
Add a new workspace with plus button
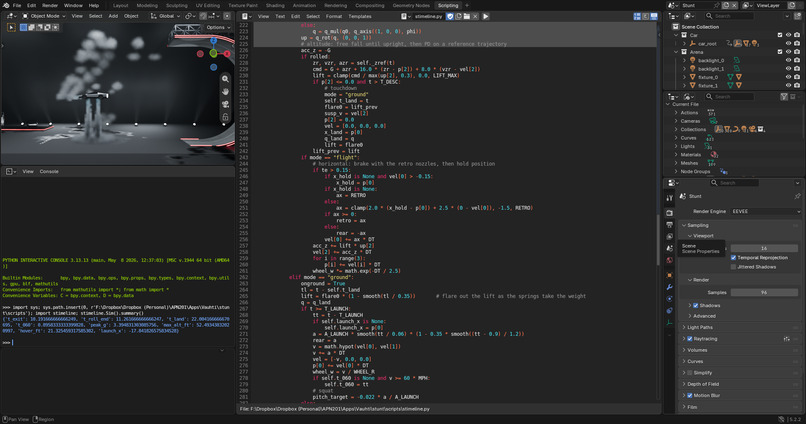point(467,5)
